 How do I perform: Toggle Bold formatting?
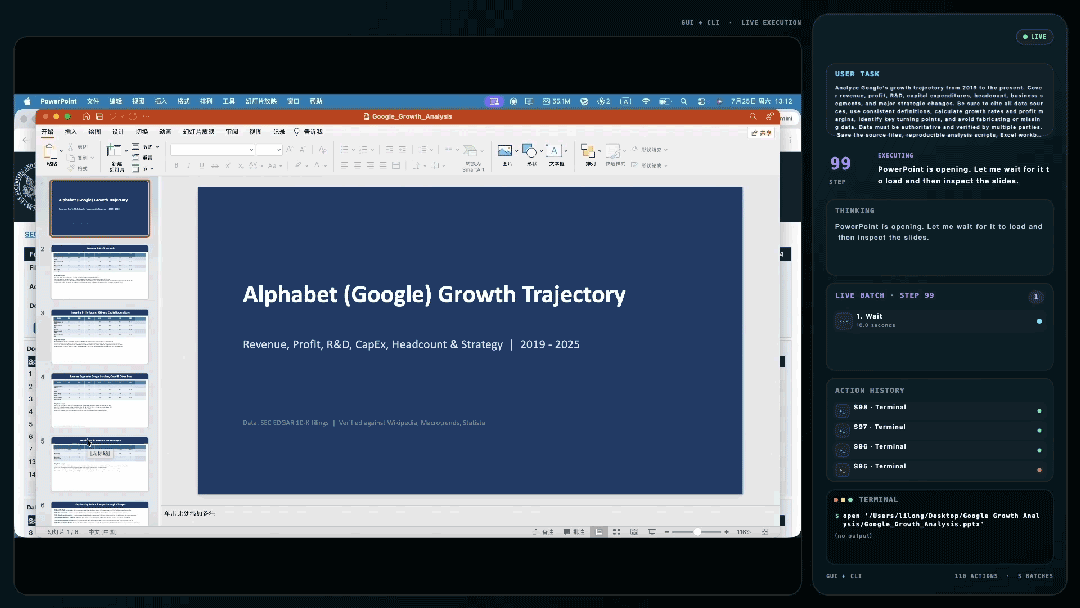(176, 165)
